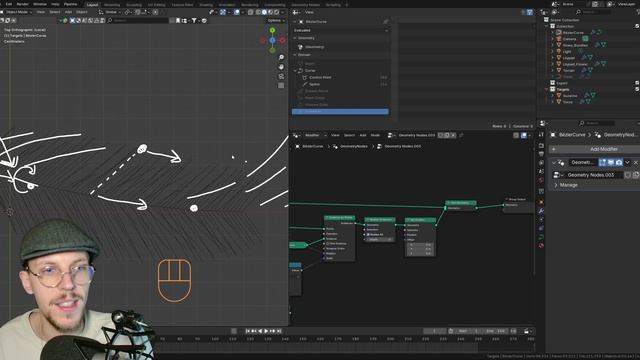The image size is (640, 360).
Task: Click the properties editor search field
Action: click(x=597, y=123)
